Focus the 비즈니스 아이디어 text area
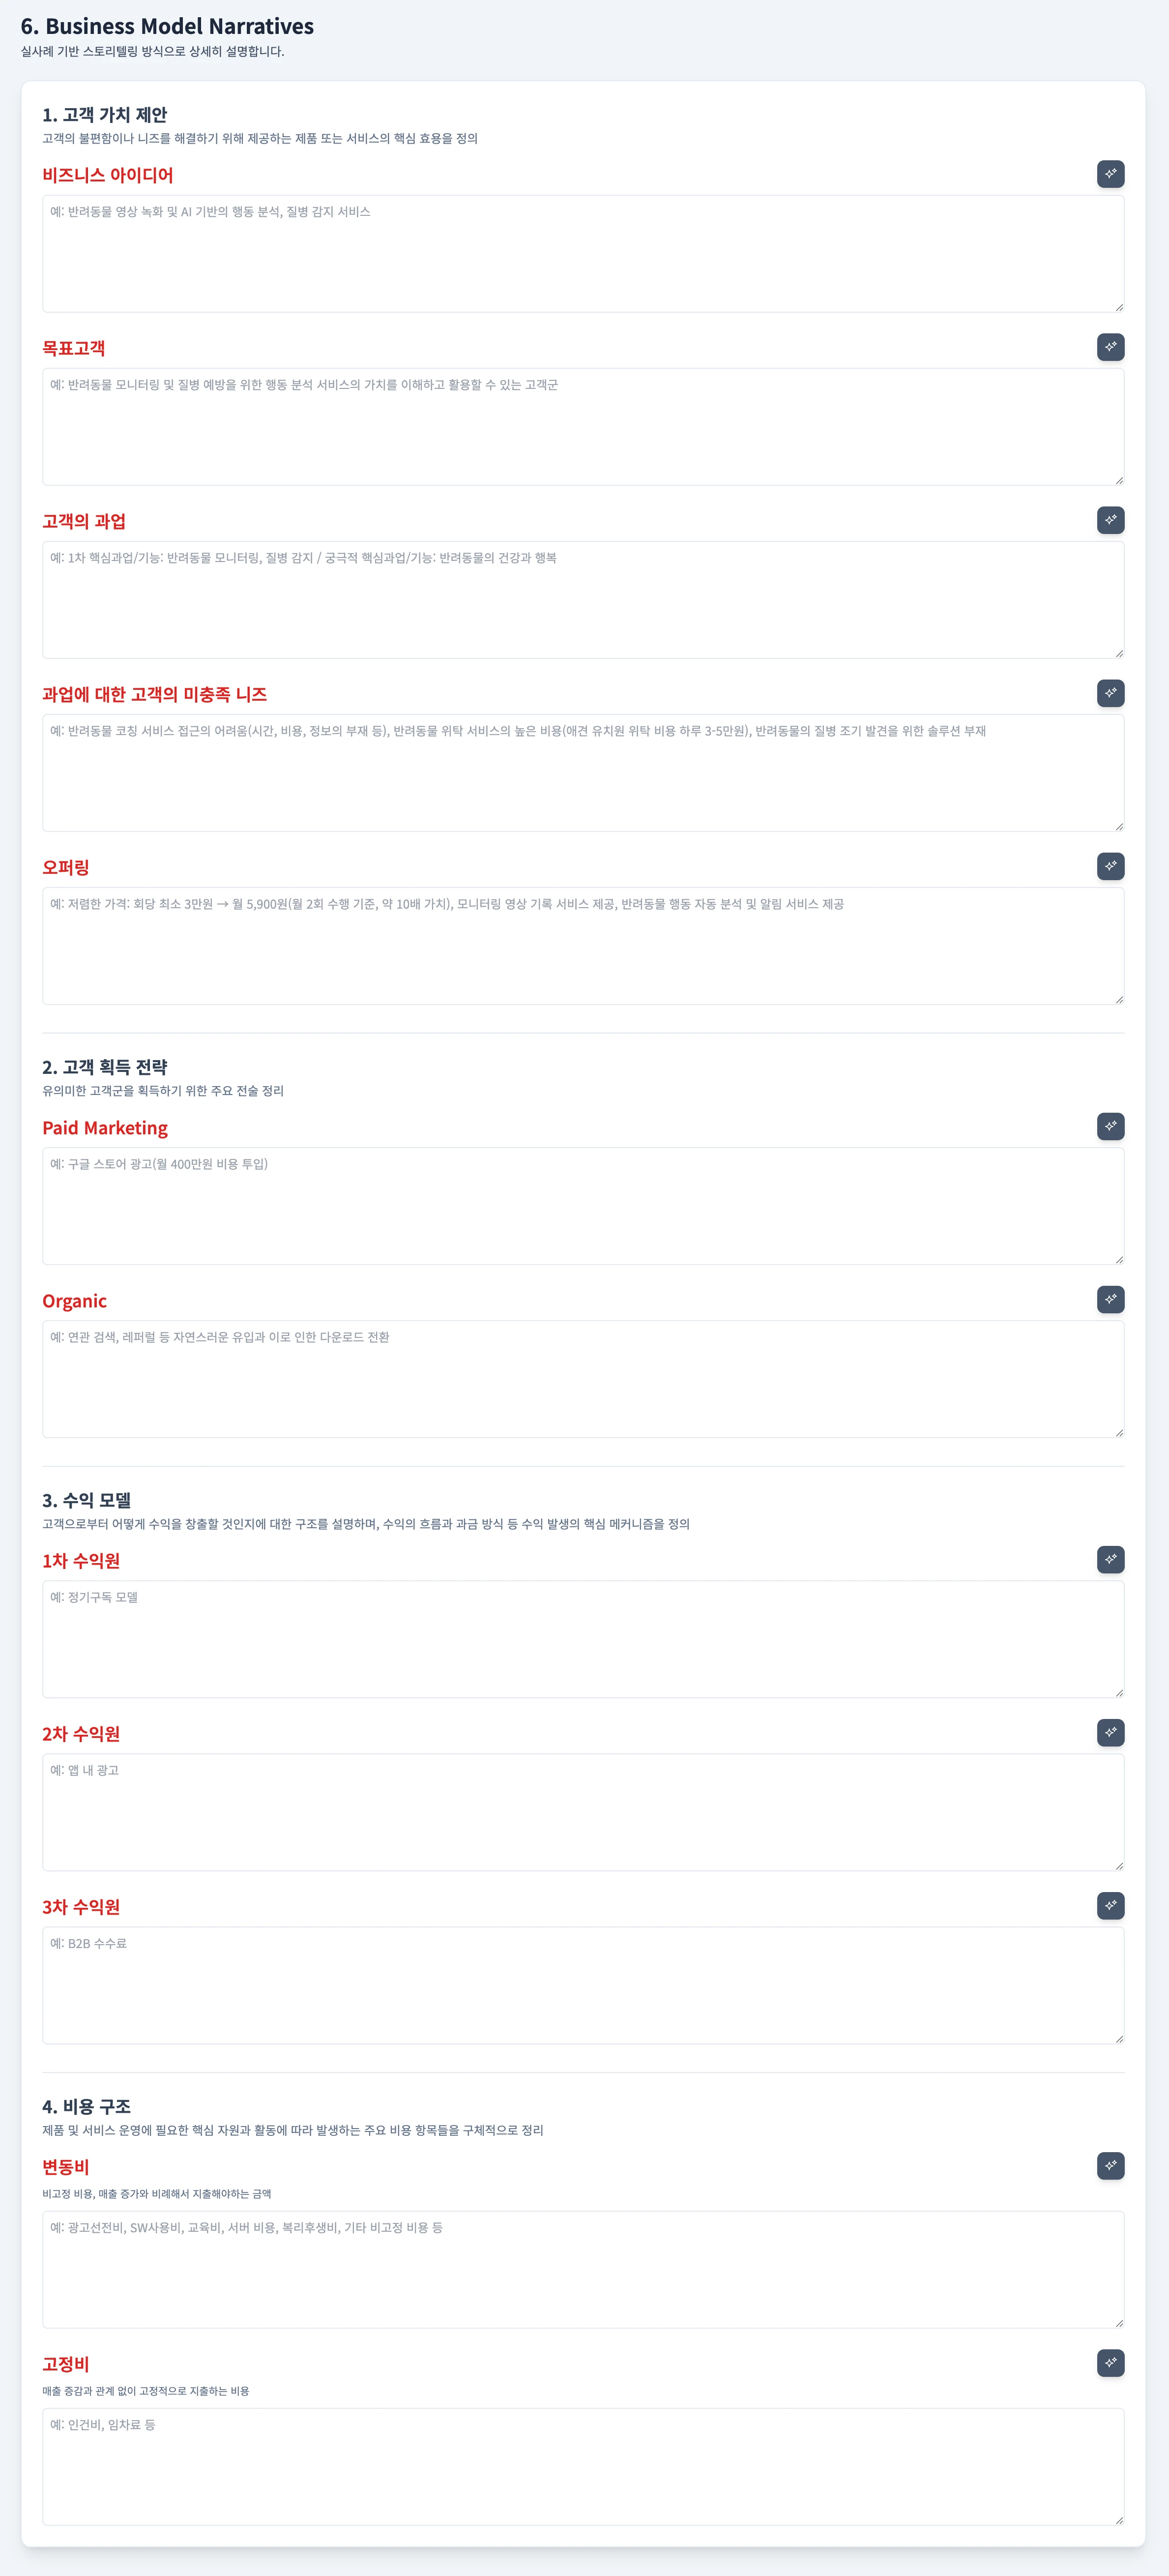The image size is (1169, 2576). (583, 254)
